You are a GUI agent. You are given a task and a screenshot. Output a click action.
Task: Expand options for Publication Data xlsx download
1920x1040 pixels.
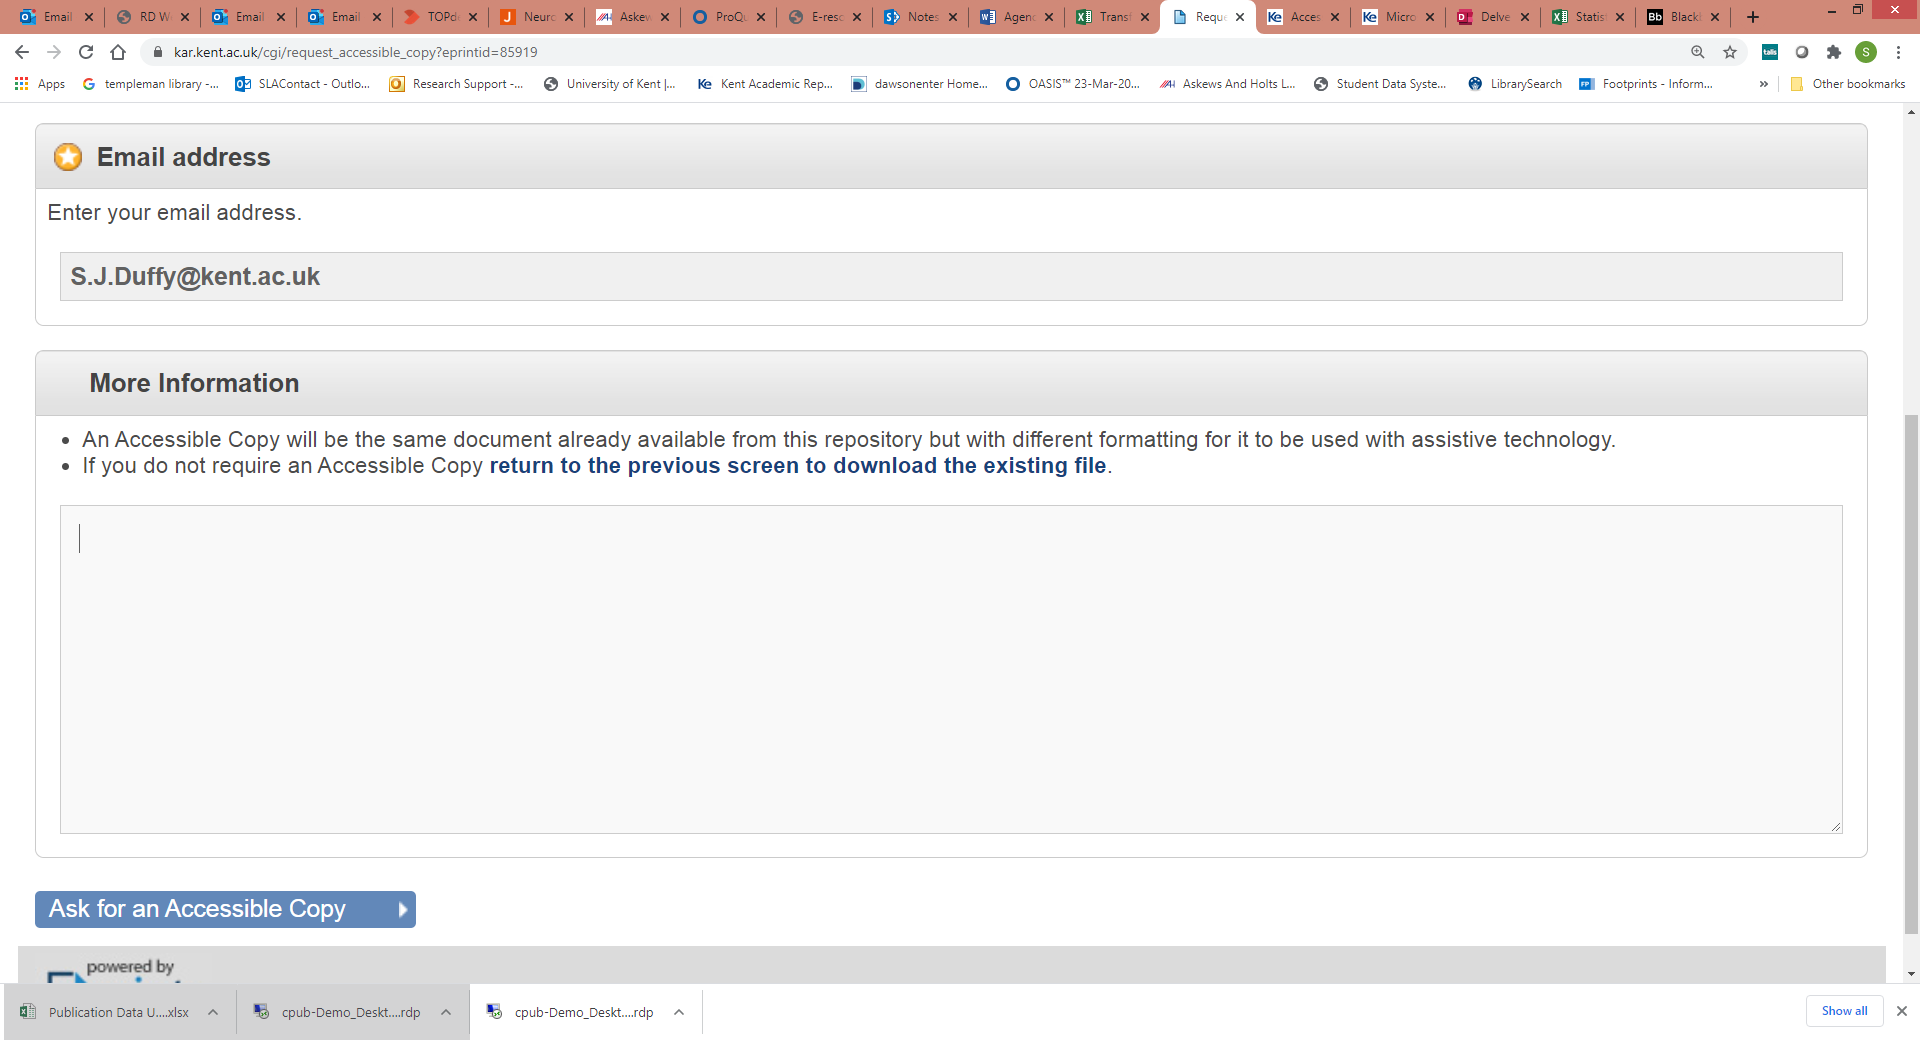point(213,1012)
